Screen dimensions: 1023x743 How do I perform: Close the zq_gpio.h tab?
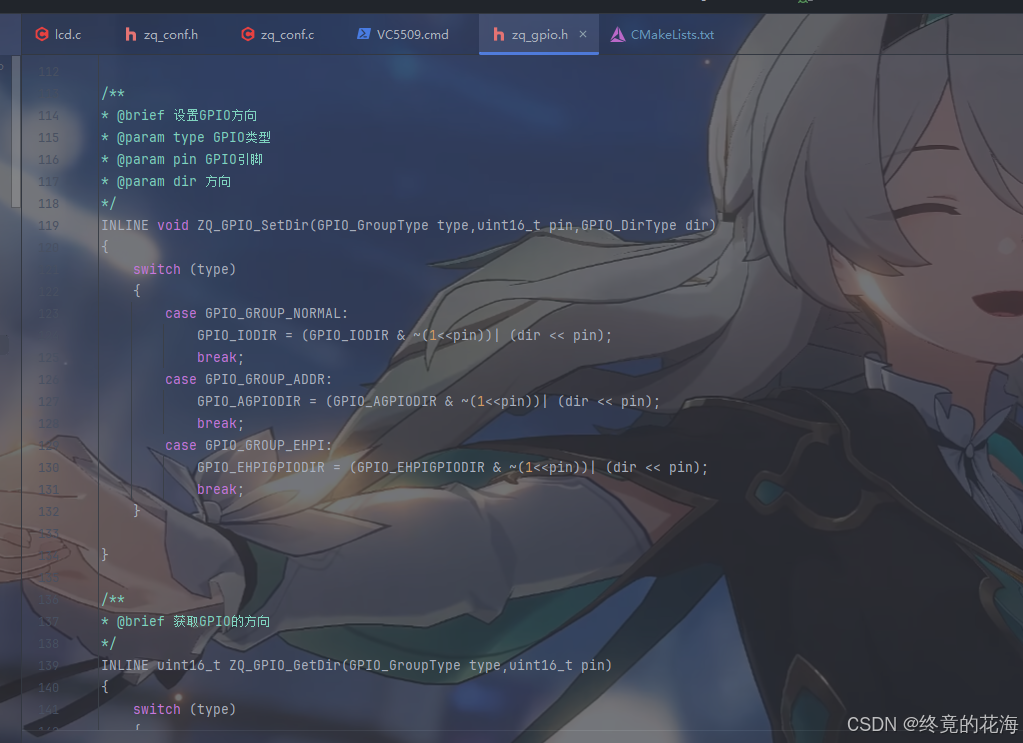pyautogui.click(x=583, y=34)
